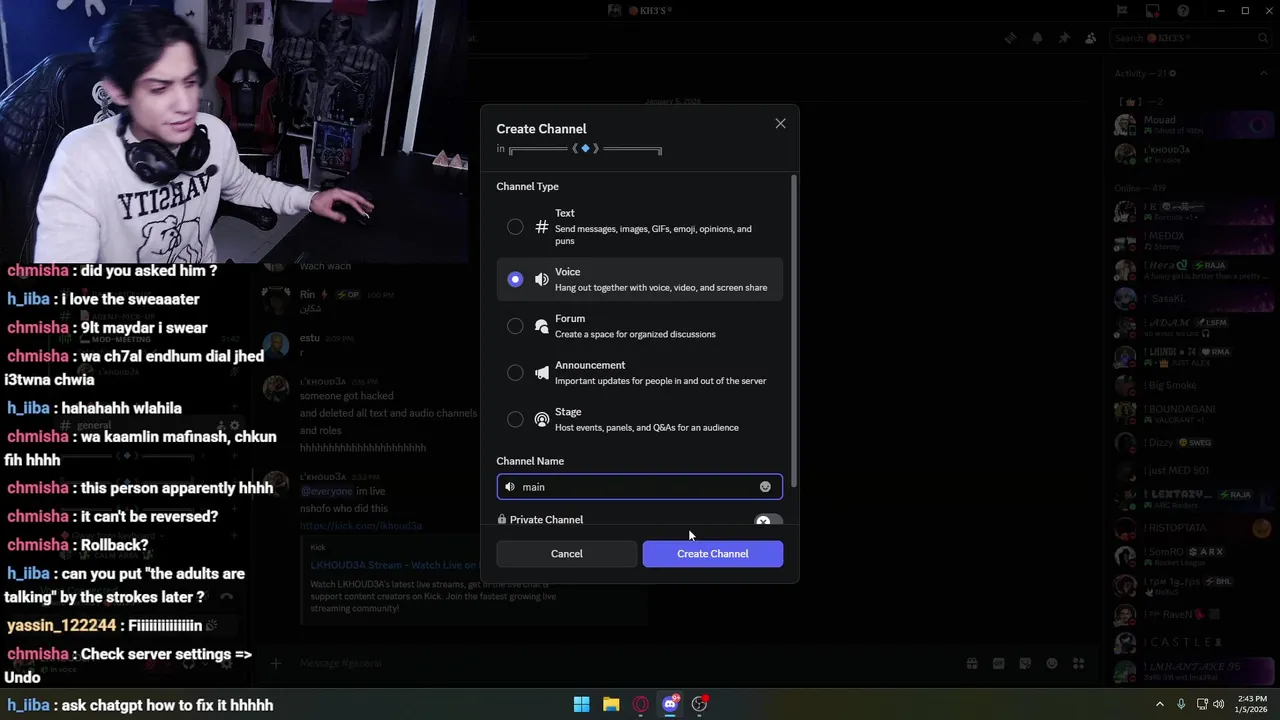Image resolution: width=1280 pixels, height=720 pixels.
Task: Open member ! C A S T L E
Action: tap(1190, 642)
